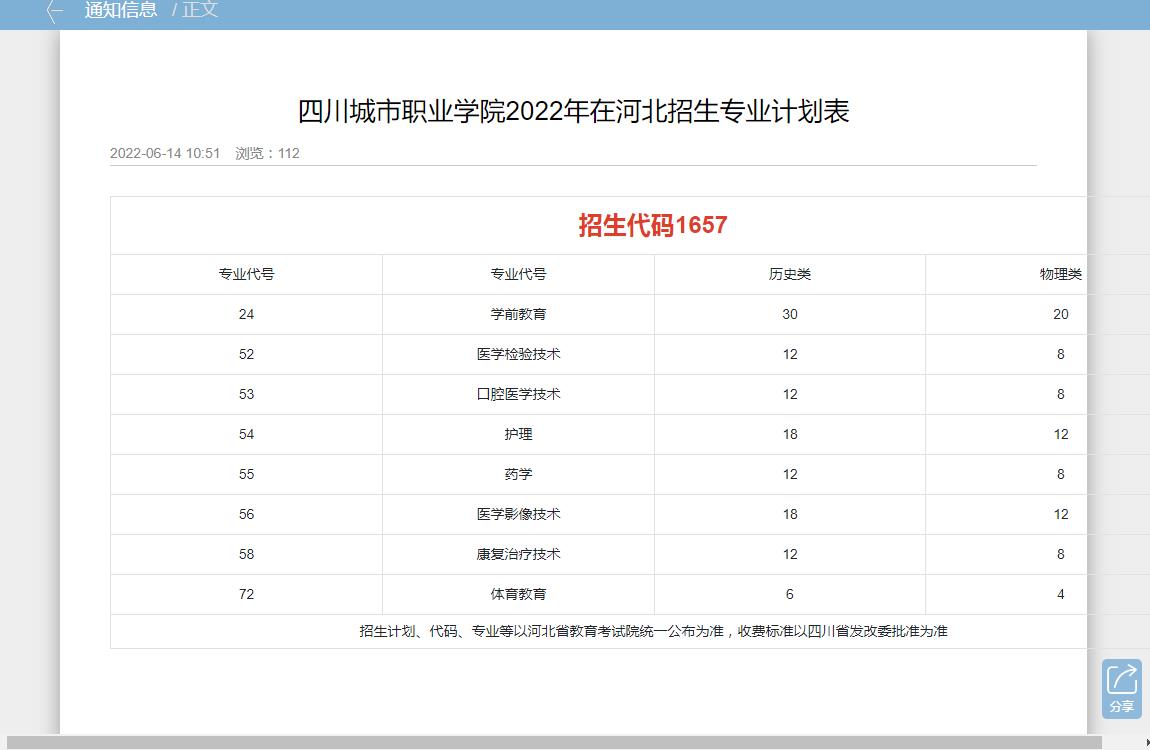Click the date 2022-06-14 10:51
This screenshot has height=750, width=1150.
tap(165, 153)
